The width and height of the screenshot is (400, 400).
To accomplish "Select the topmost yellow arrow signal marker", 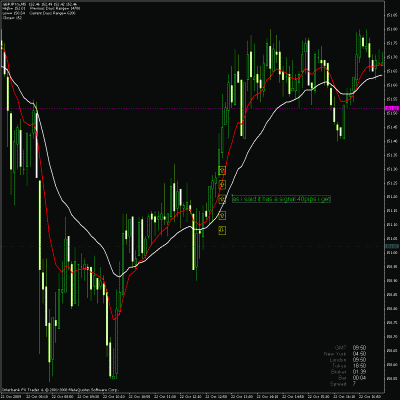I will (222, 170).
